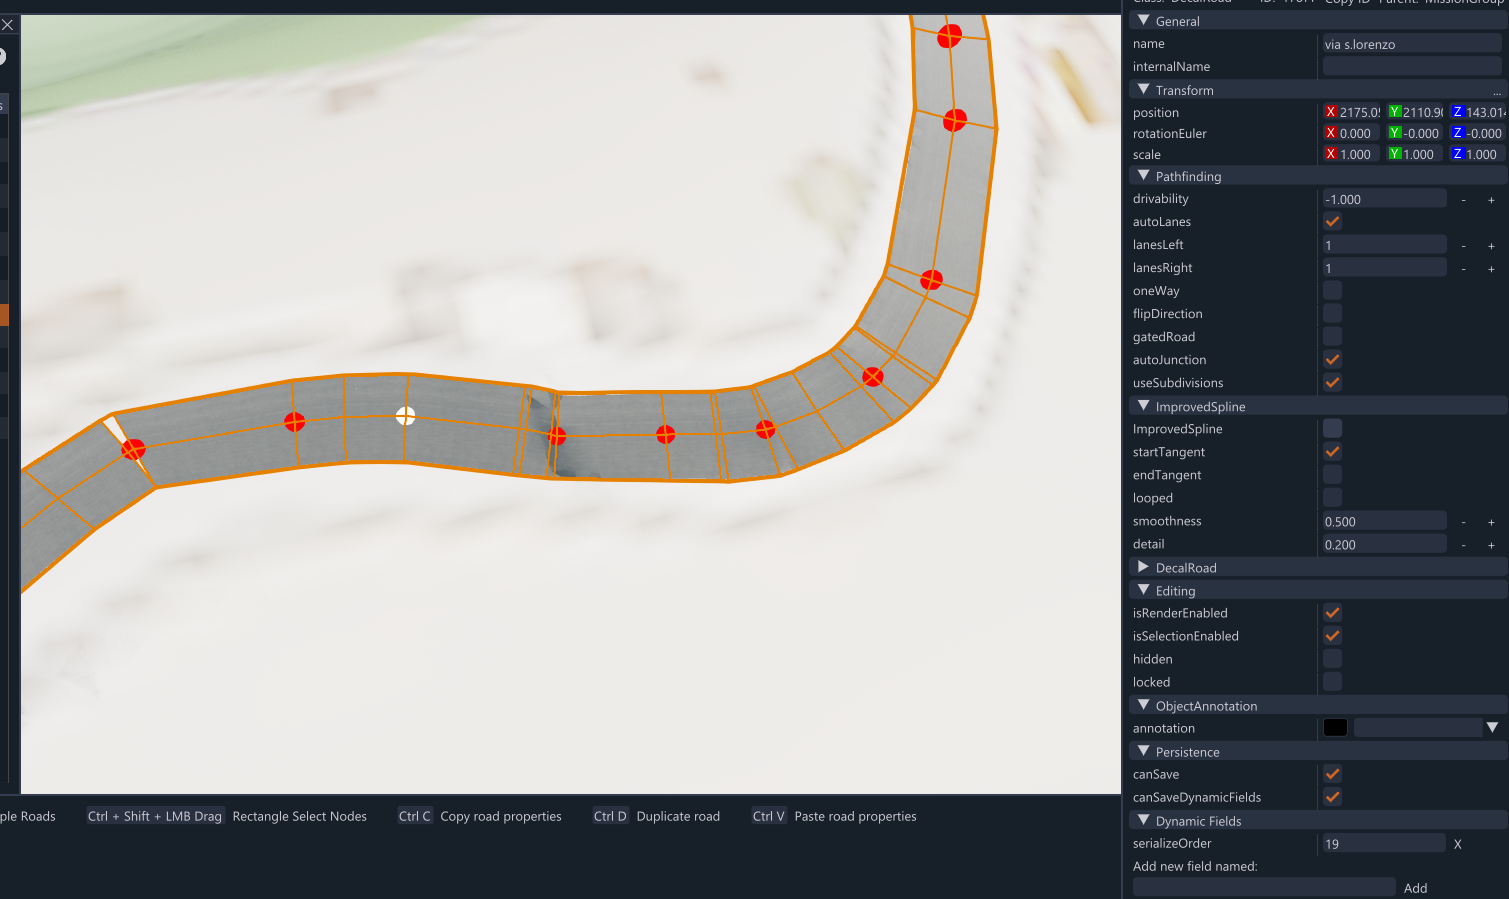Click the empty internalName field
This screenshot has width=1509, height=899.
[1412, 67]
